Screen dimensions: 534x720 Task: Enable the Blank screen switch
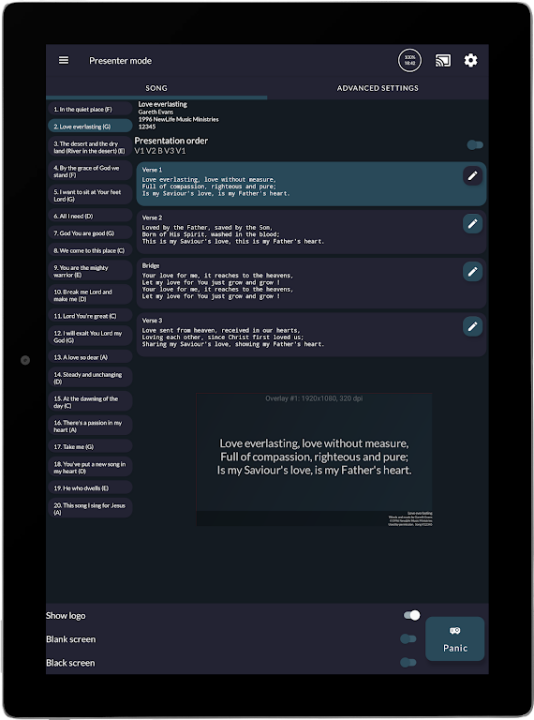pos(408,639)
